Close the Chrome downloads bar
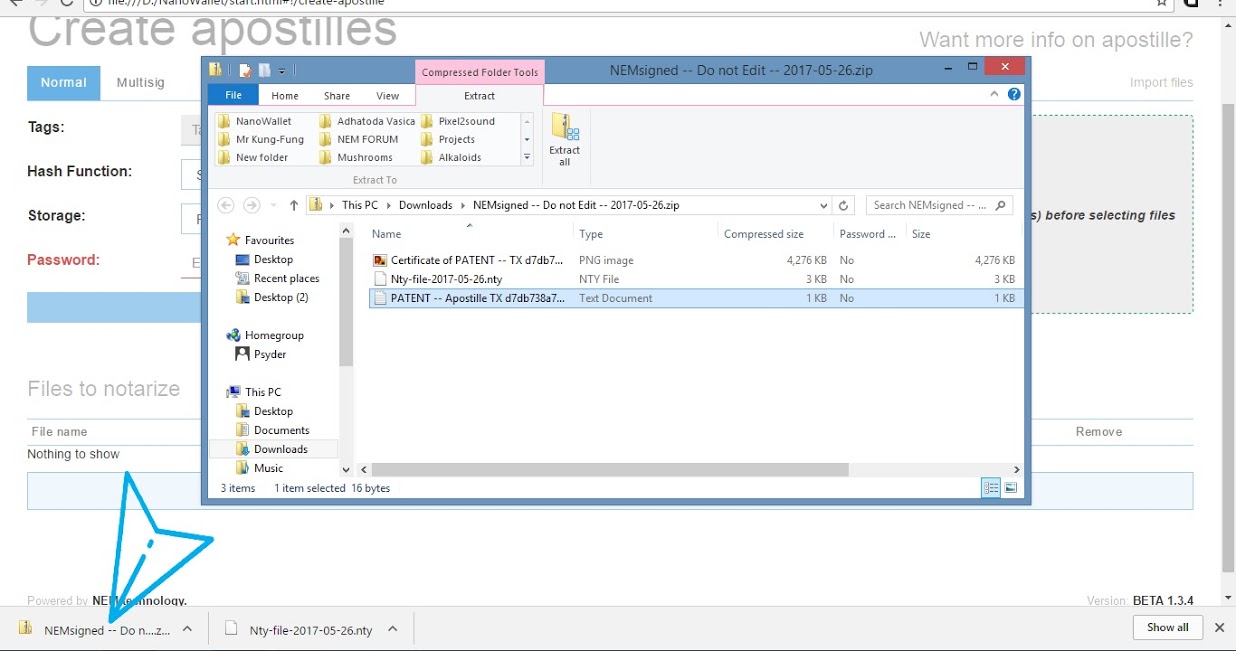This screenshot has height=651, width=1236. [1219, 628]
